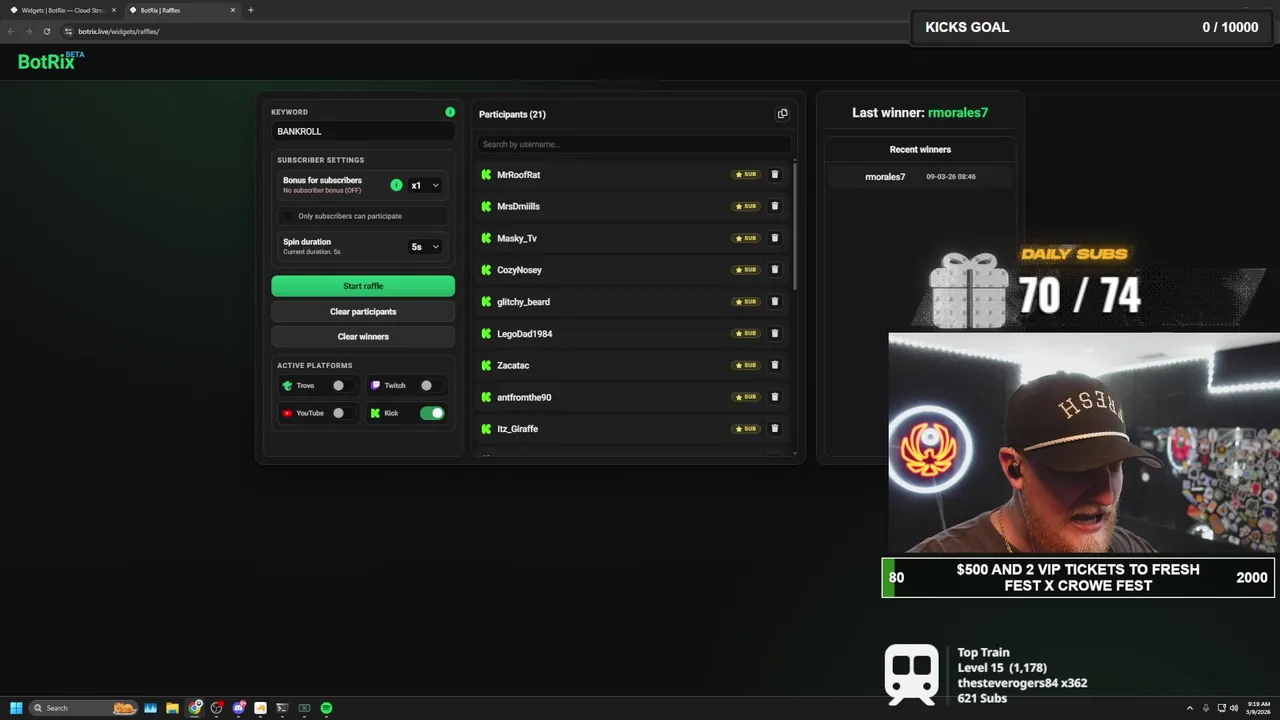
Task: Open Discord from the taskbar
Action: [x=238, y=708]
